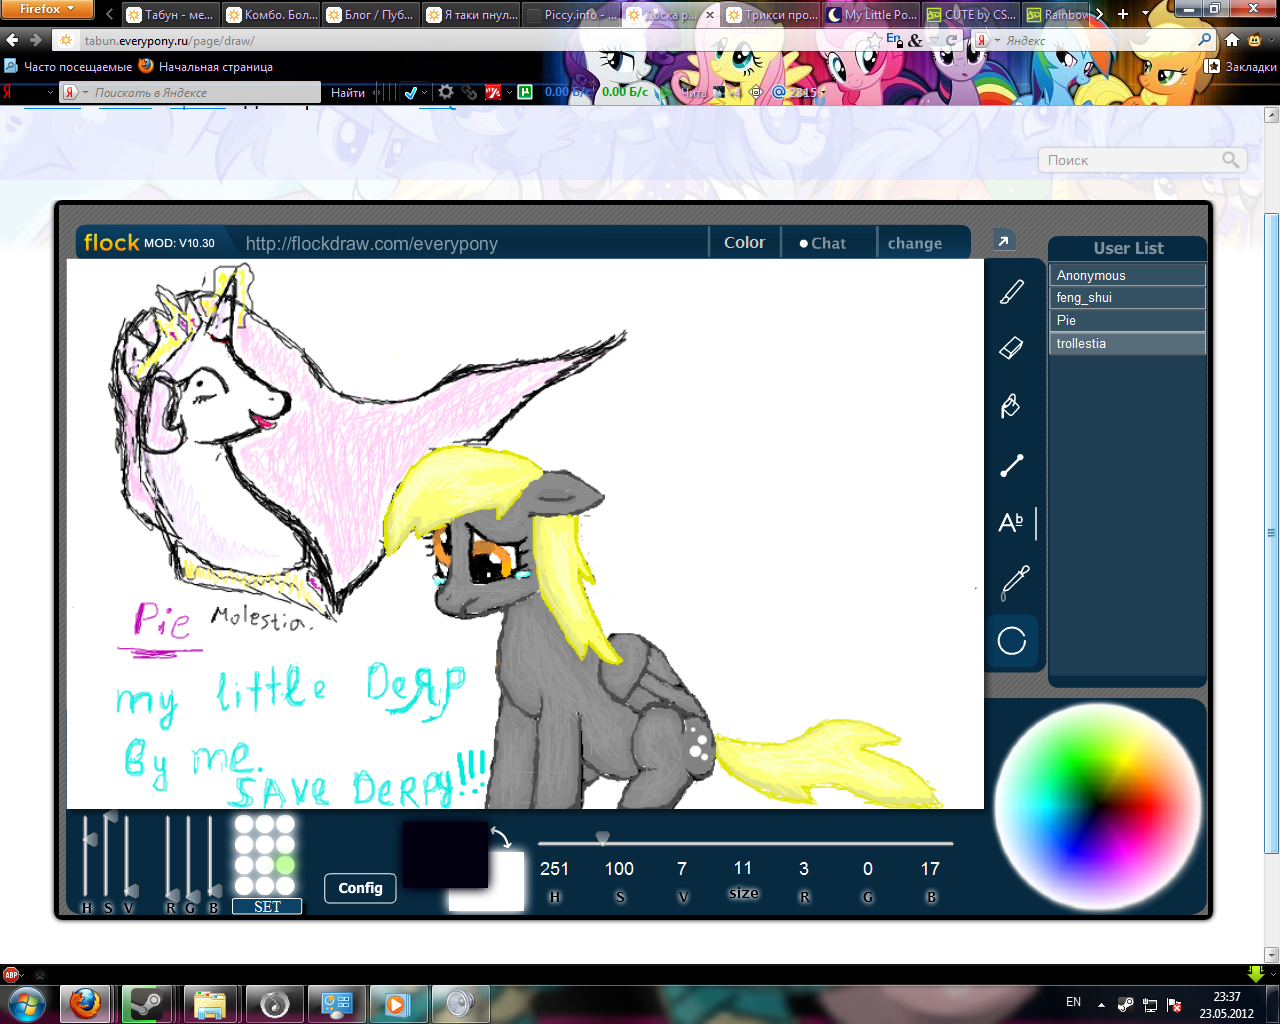Viewport: 1280px width, 1024px height.
Task: Select the text tool
Action: (1012, 522)
